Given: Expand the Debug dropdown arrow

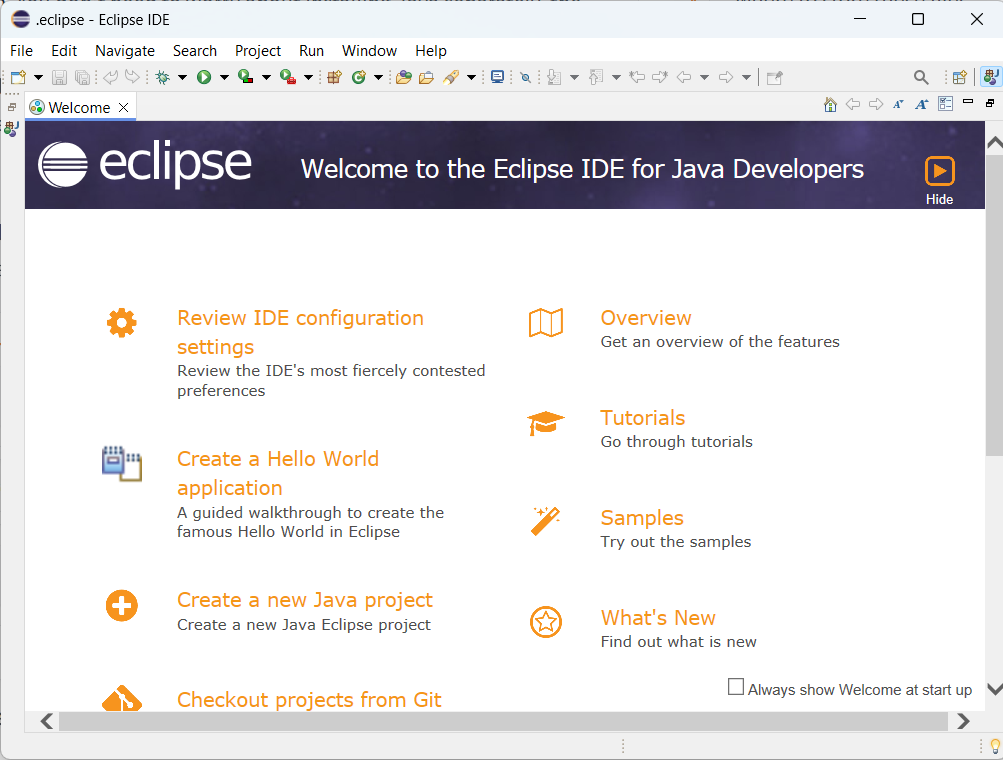Looking at the screenshot, I should pos(182,77).
